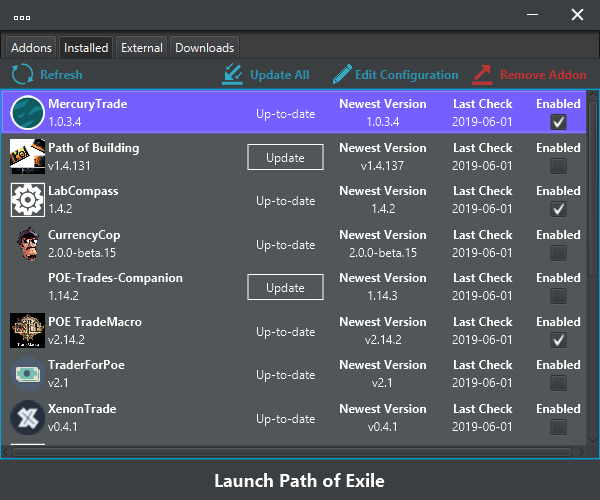The image size is (600, 500).
Task: Click installed version 2.0.0-beta.15 of CurrencyCop
Action: coord(82,253)
